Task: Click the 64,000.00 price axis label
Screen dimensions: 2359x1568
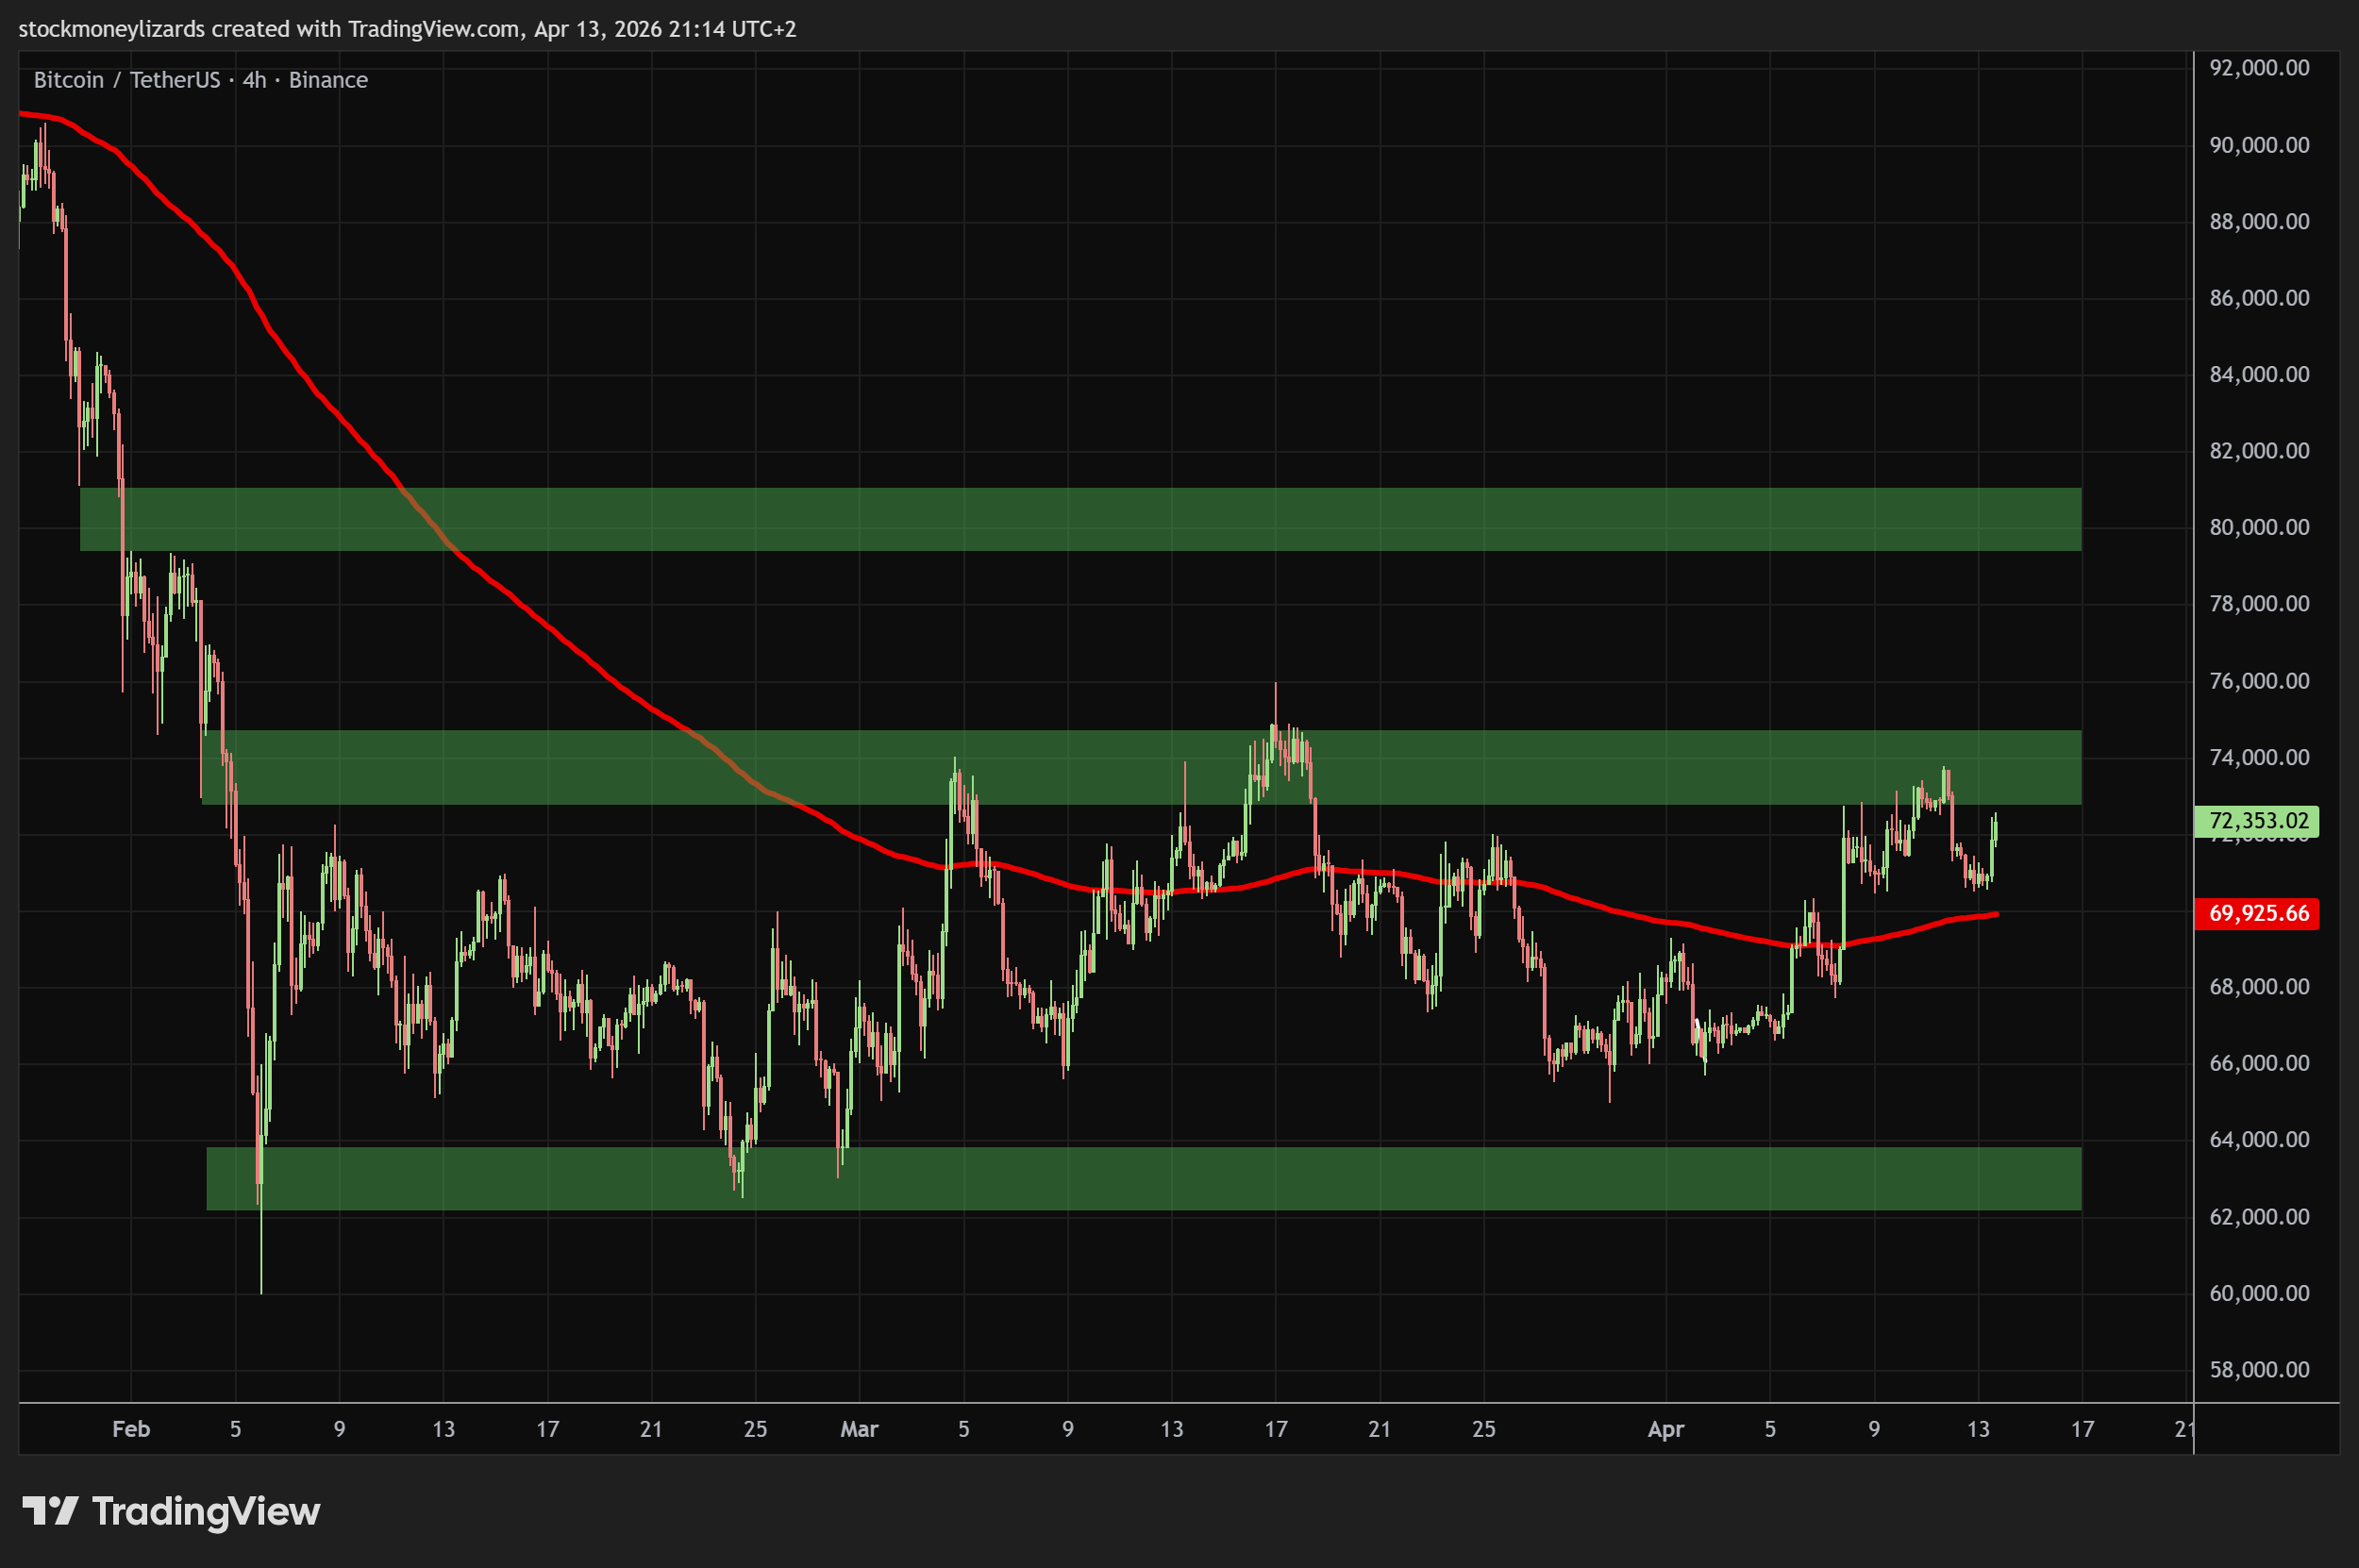Action: (2259, 1139)
